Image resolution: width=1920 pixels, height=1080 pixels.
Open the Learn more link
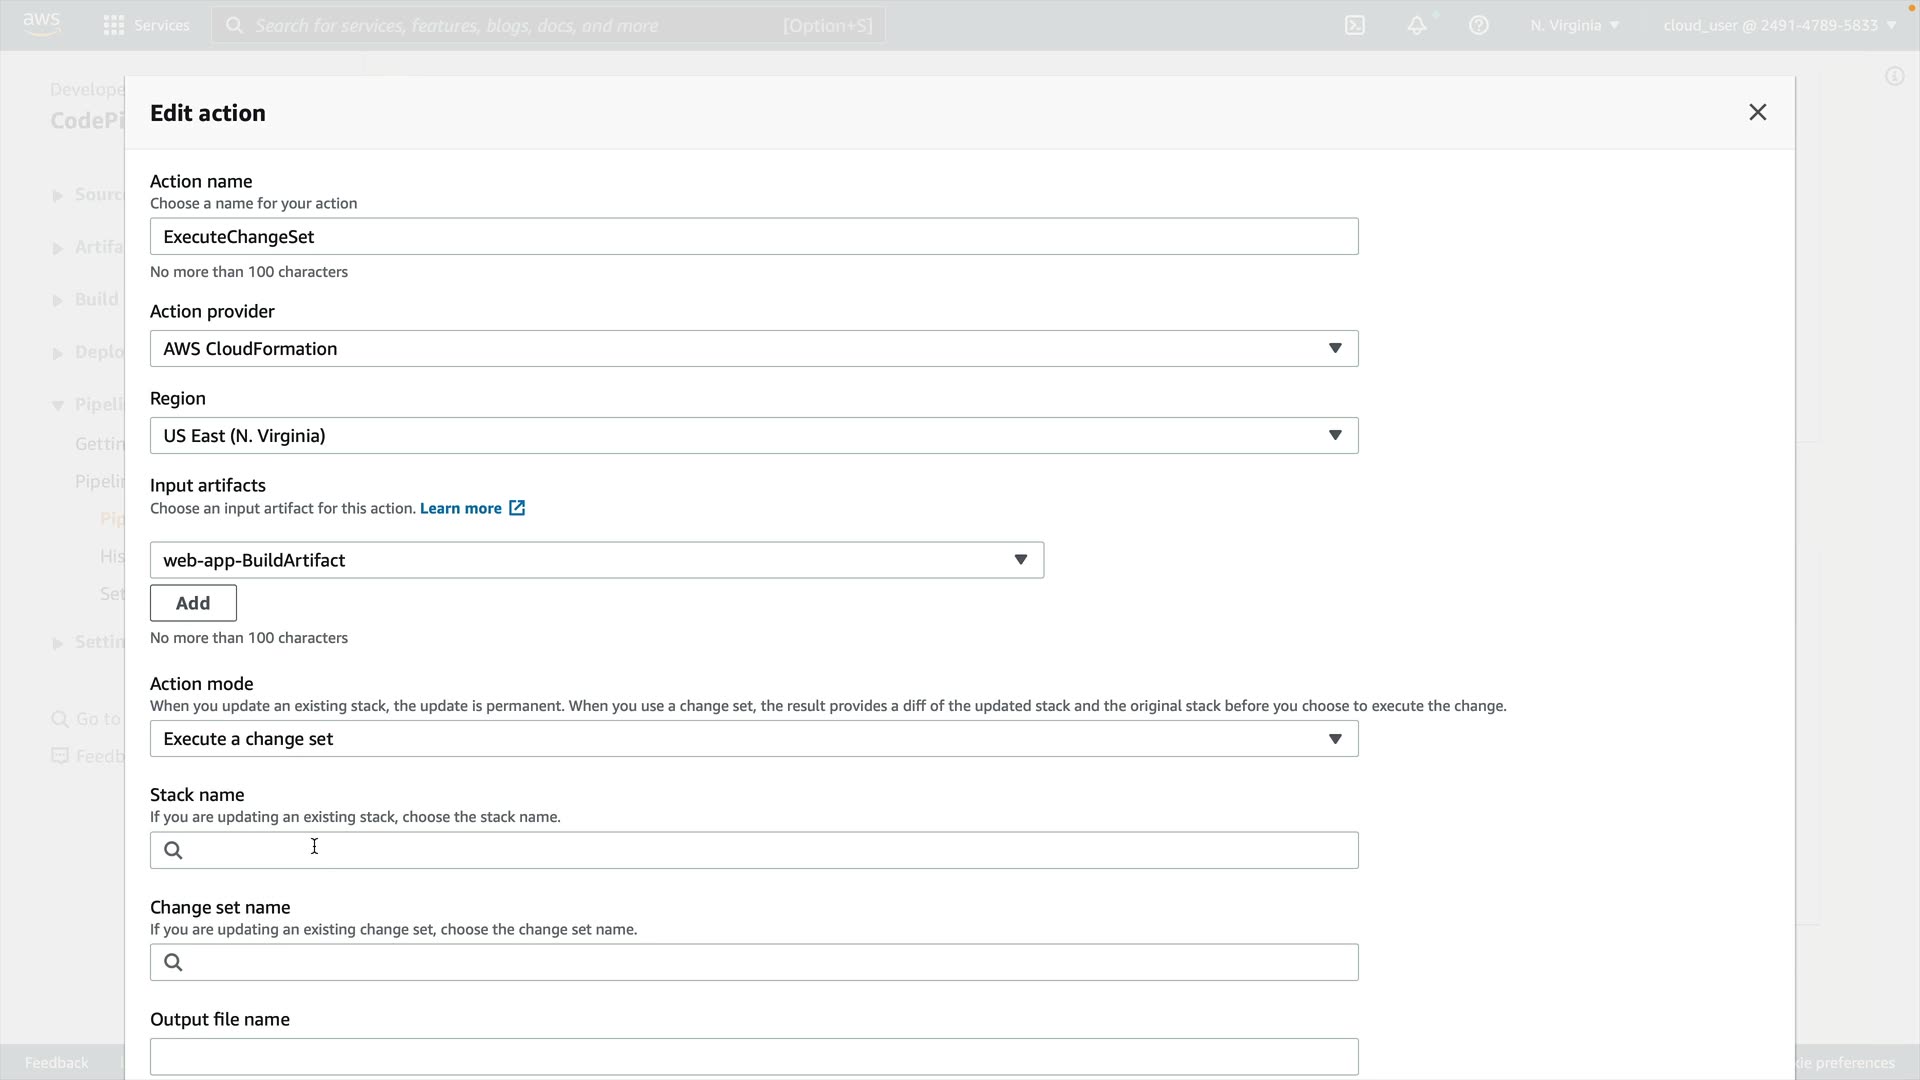point(460,508)
